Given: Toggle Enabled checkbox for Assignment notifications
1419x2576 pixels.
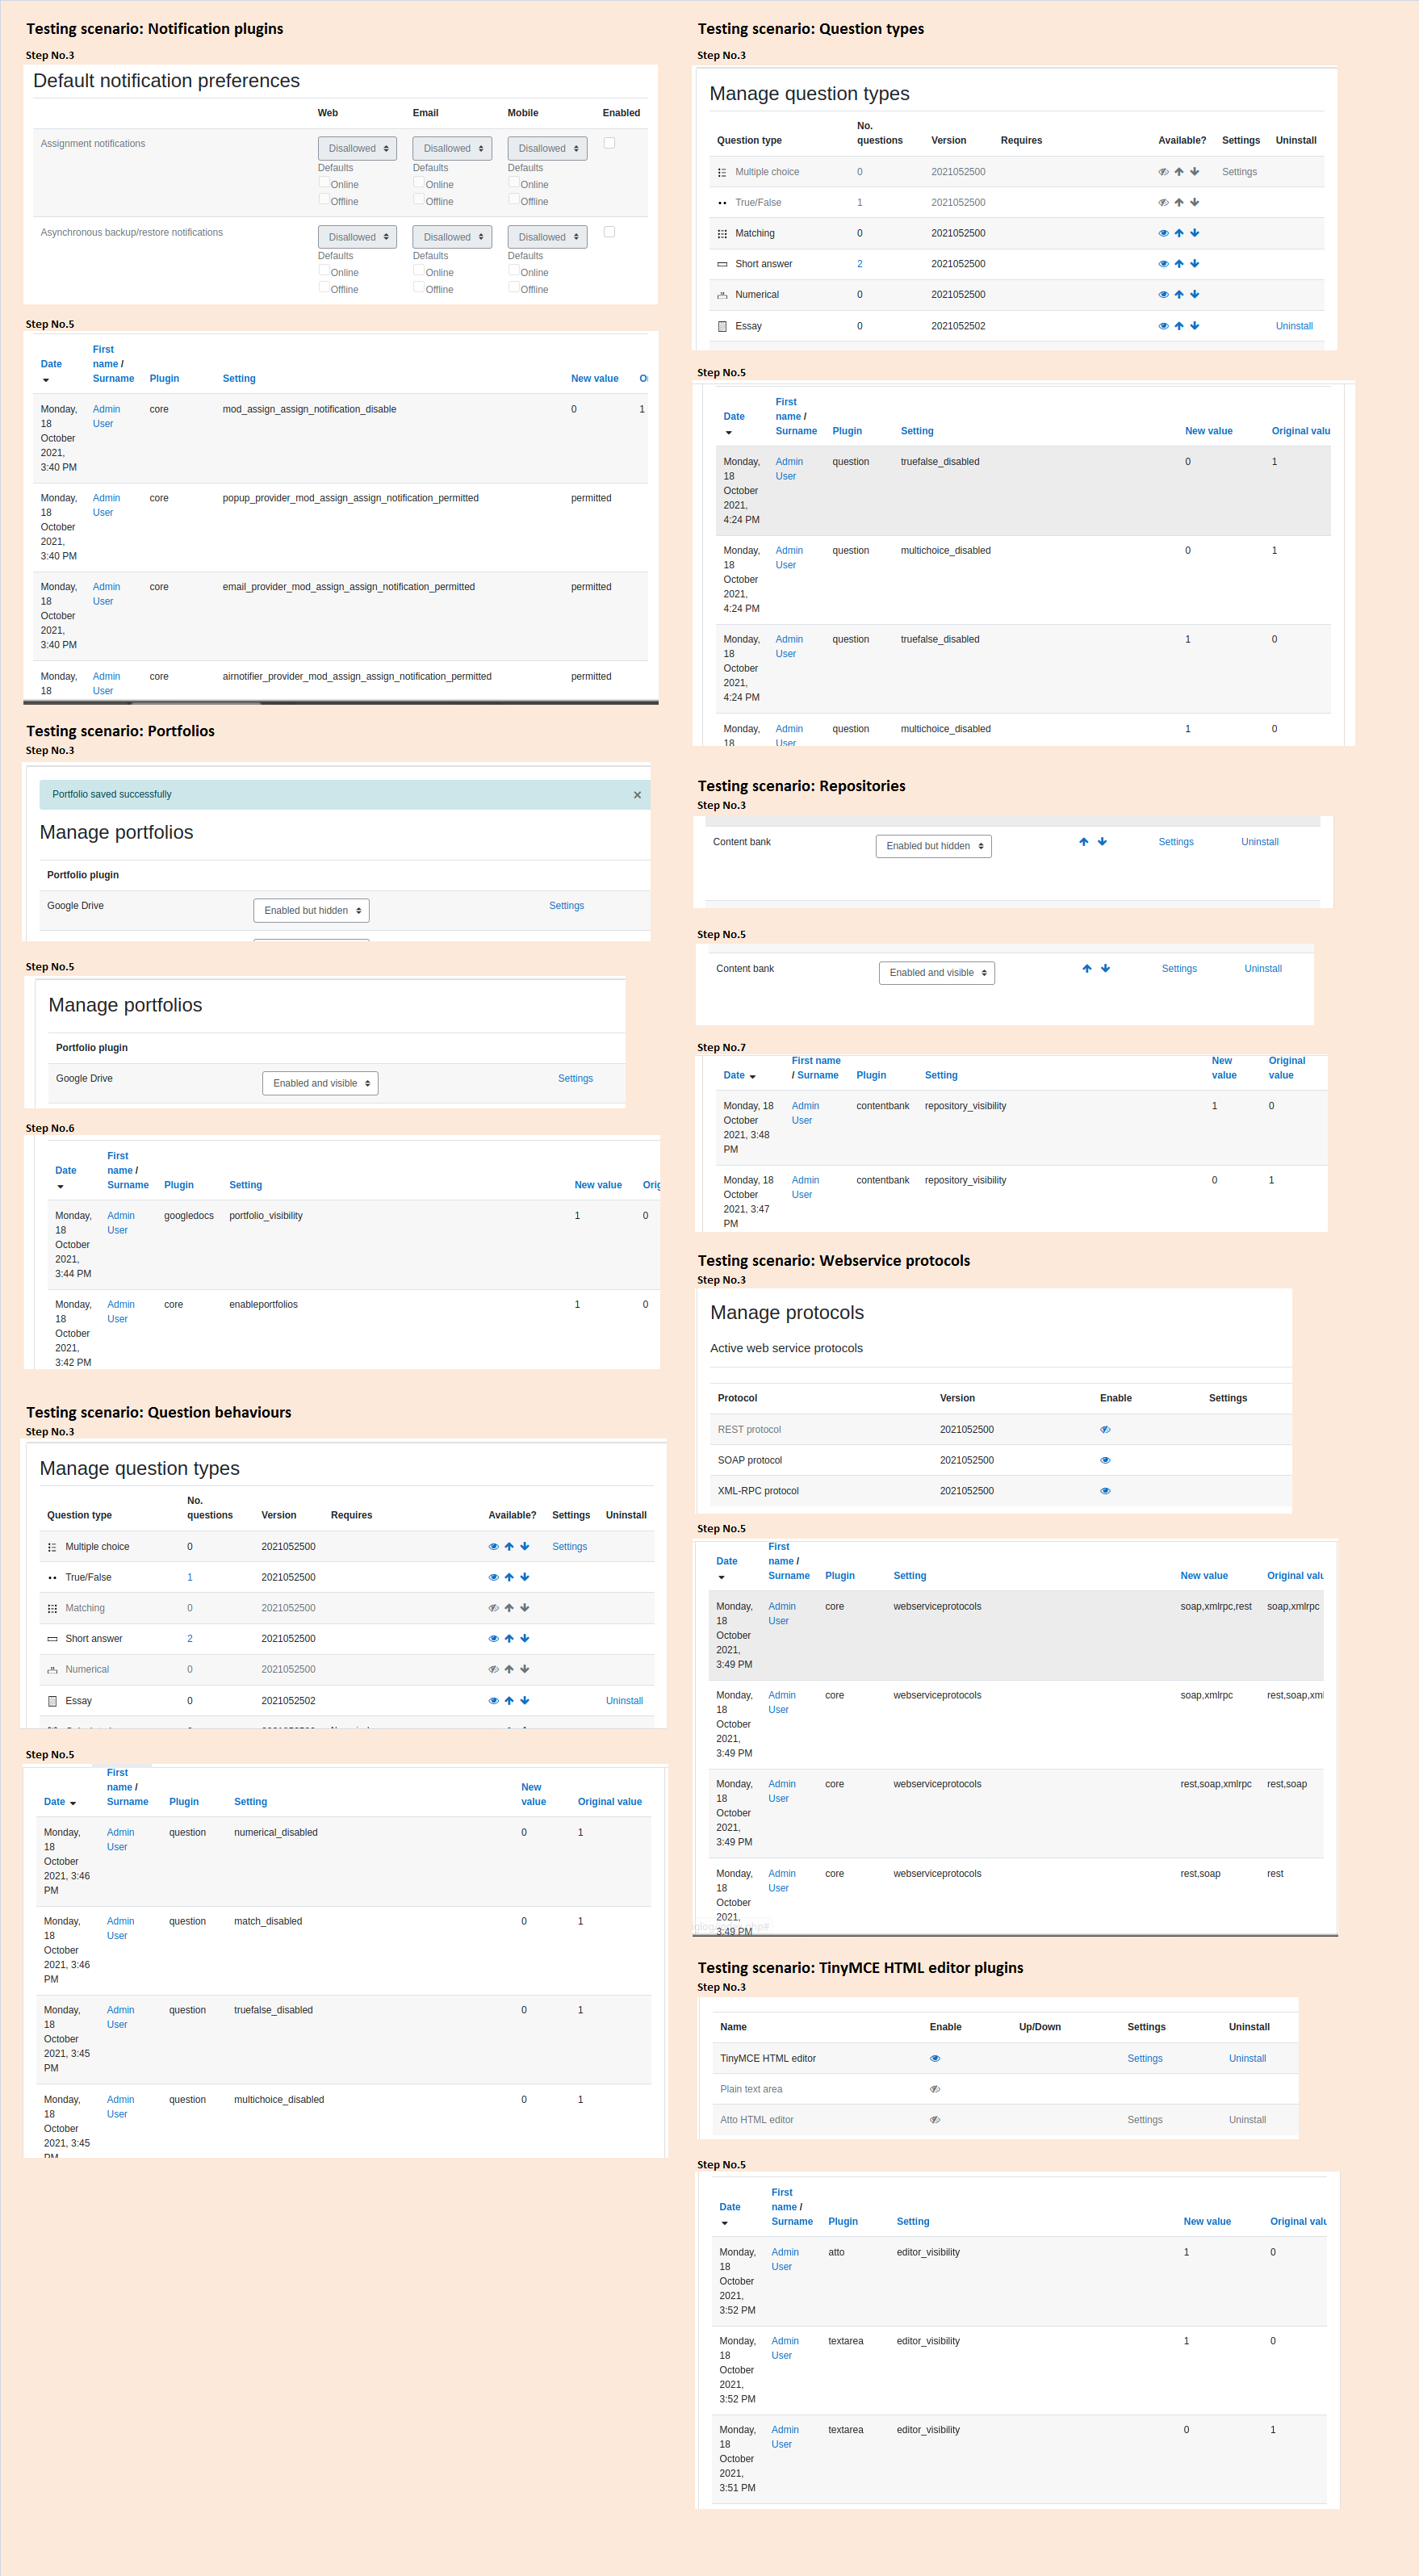Looking at the screenshot, I should [x=609, y=143].
